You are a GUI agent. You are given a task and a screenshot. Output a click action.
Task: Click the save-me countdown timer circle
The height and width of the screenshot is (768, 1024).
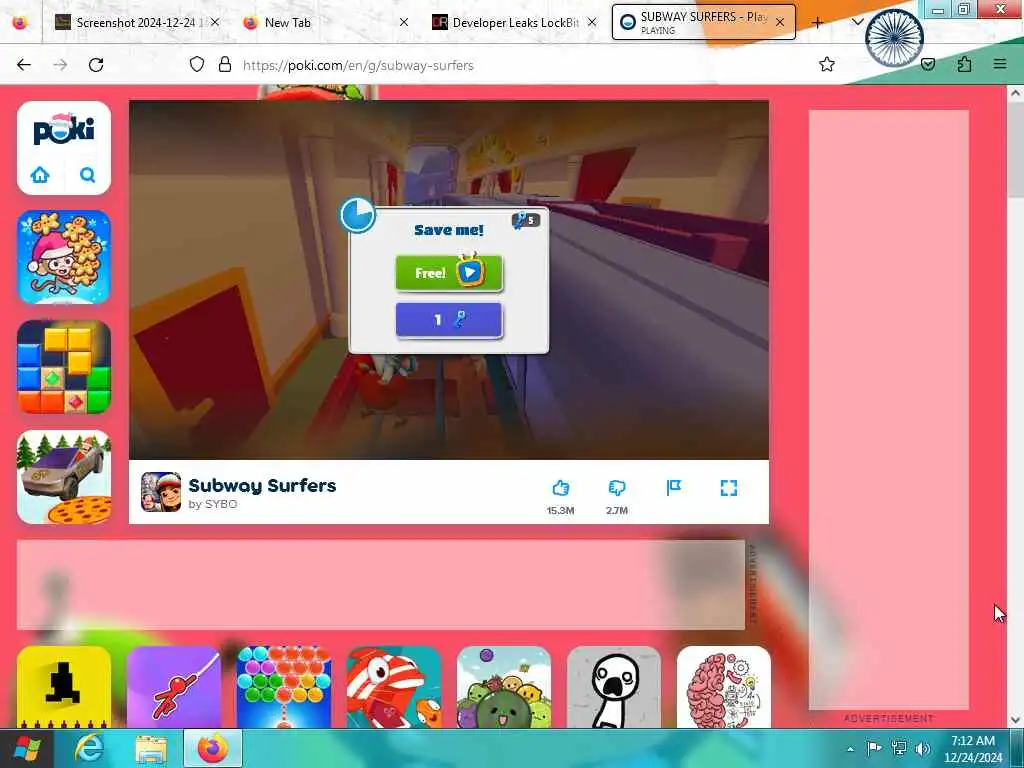point(357,216)
